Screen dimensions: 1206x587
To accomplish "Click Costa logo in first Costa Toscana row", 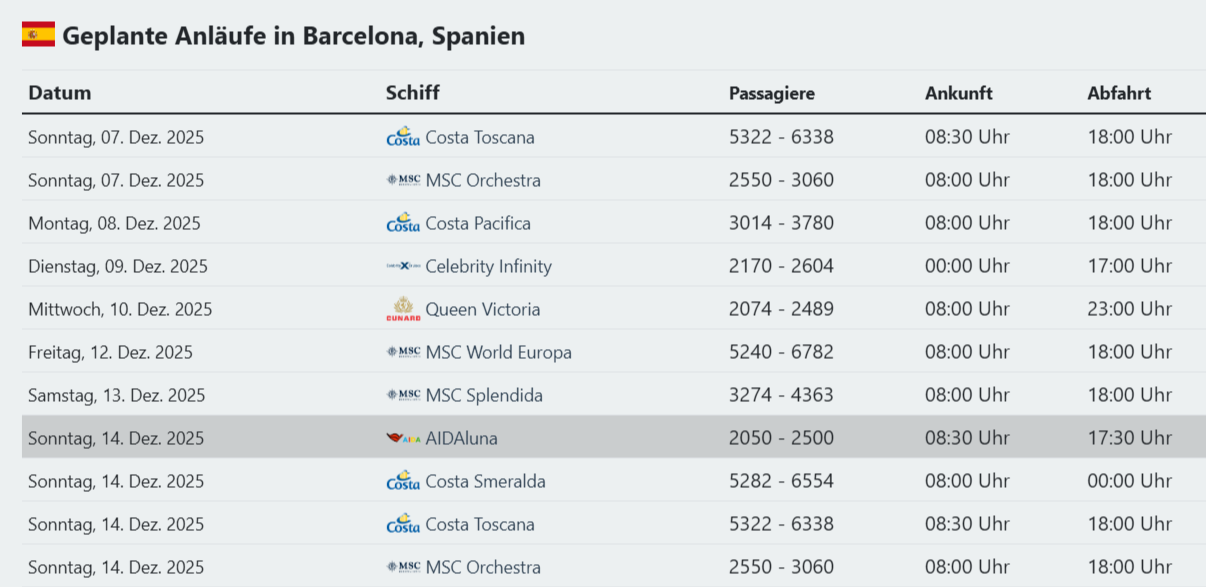I will [x=403, y=137].
